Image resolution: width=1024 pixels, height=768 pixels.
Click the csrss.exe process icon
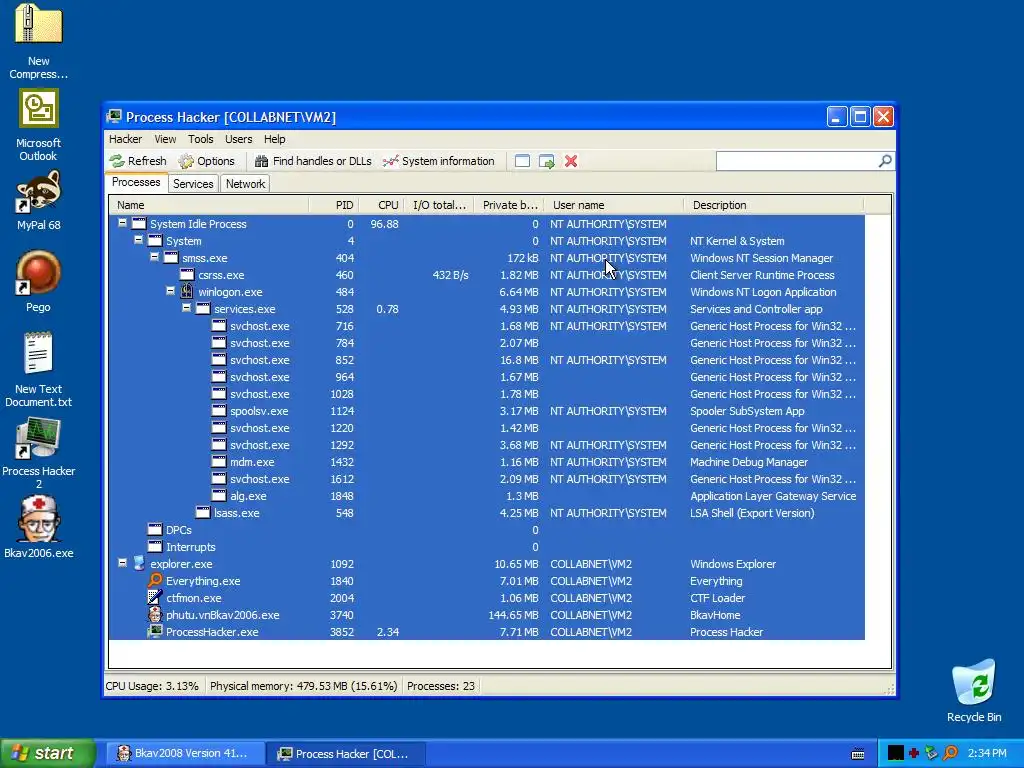pos(187,274)
